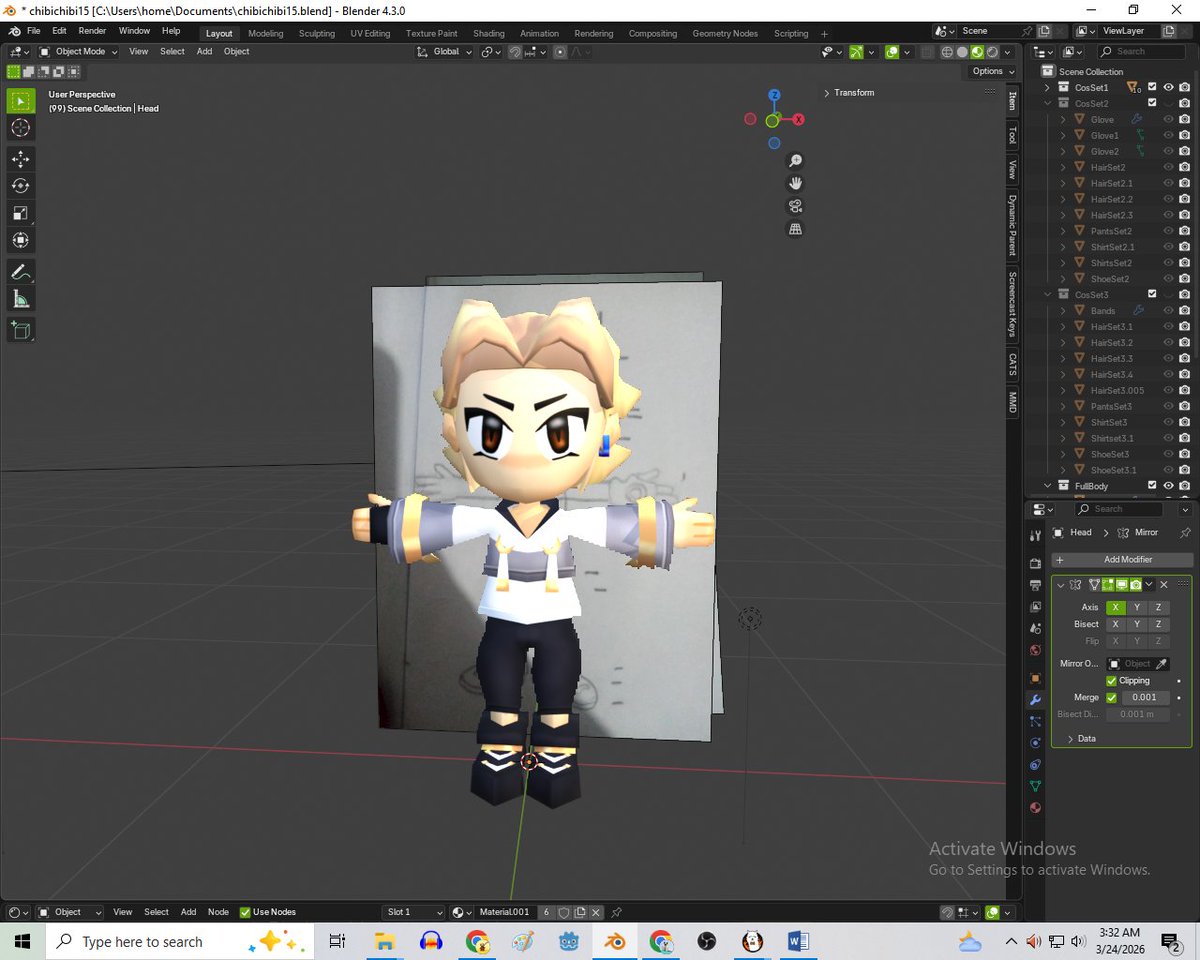Screen dimensions: 1200x960
Task: Open the Physics properties tab
Action: (1036, 743)
